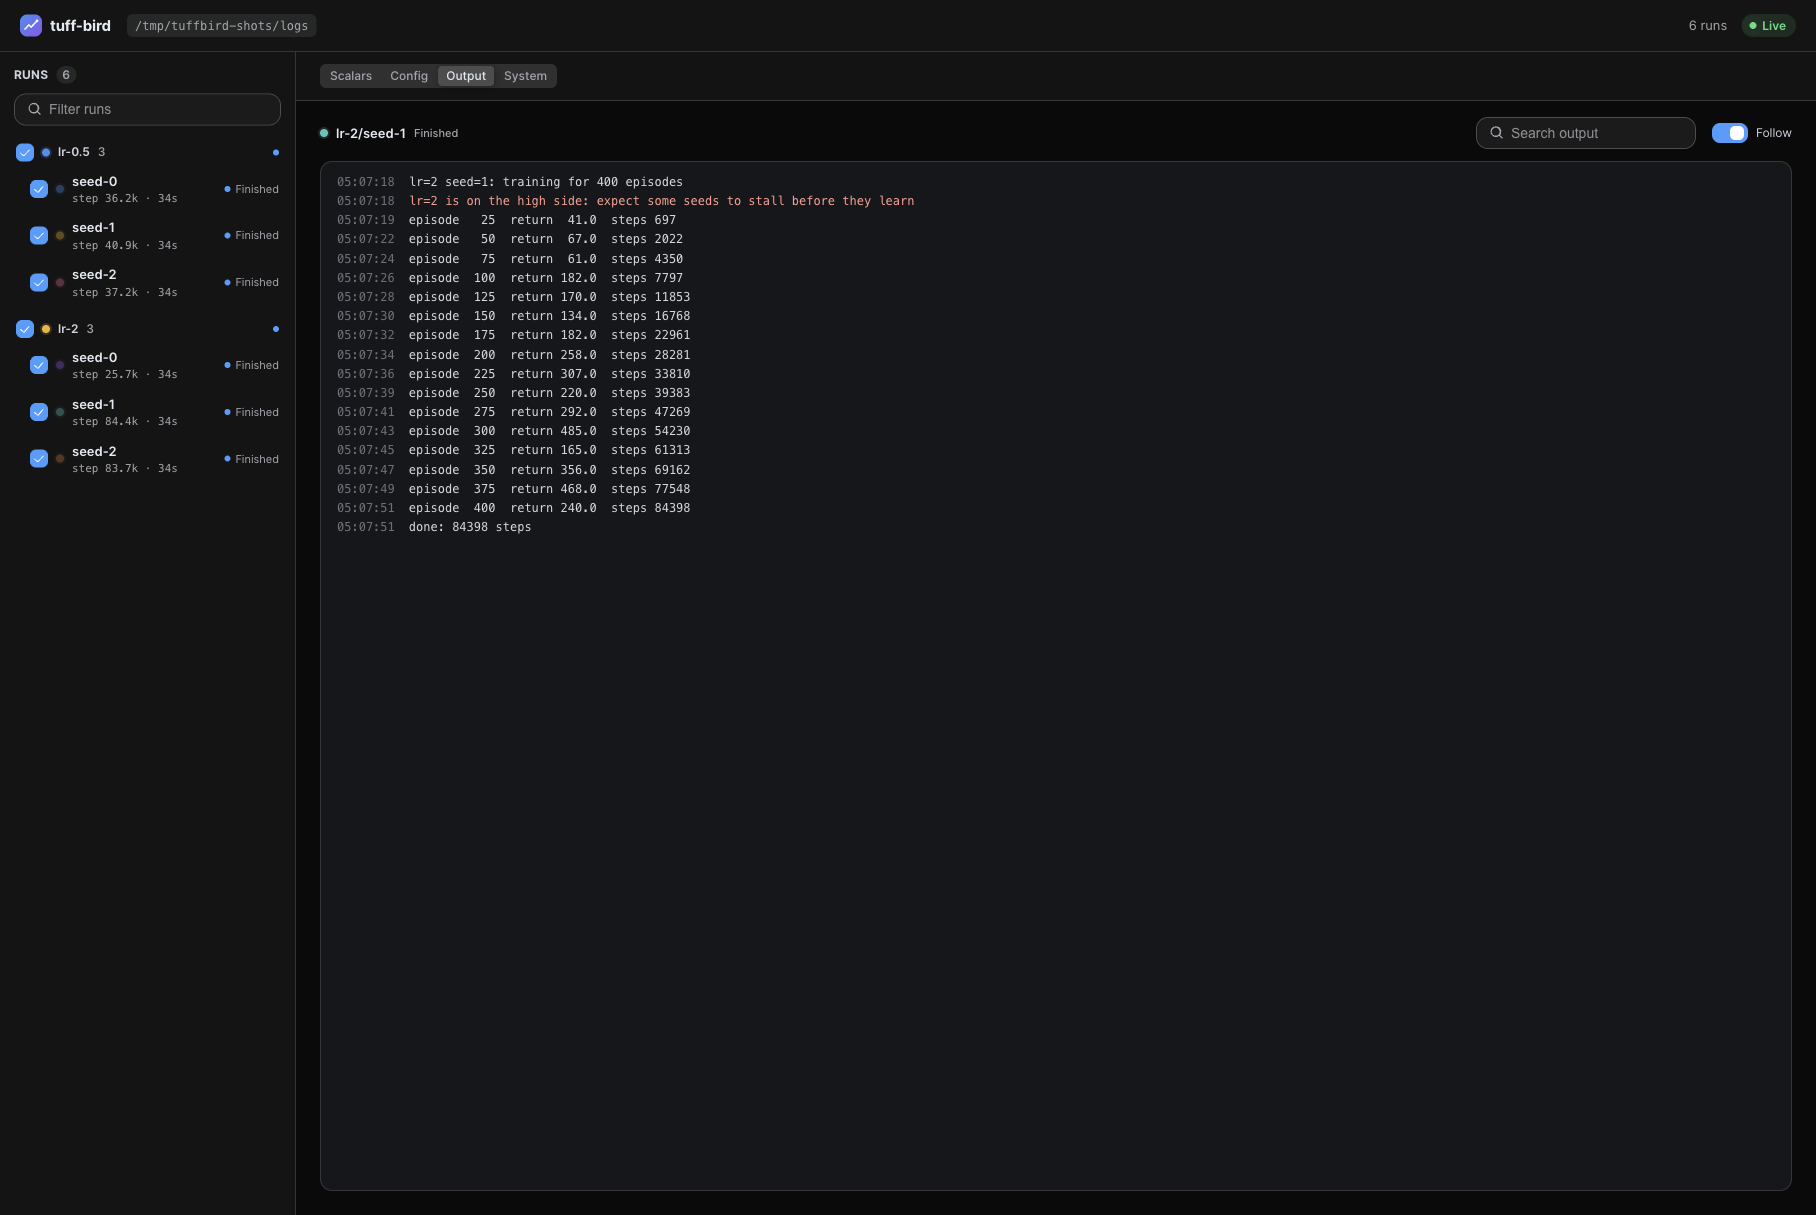
Task: Click the RUNS count badge showing 6
Action: click(66, 75)
